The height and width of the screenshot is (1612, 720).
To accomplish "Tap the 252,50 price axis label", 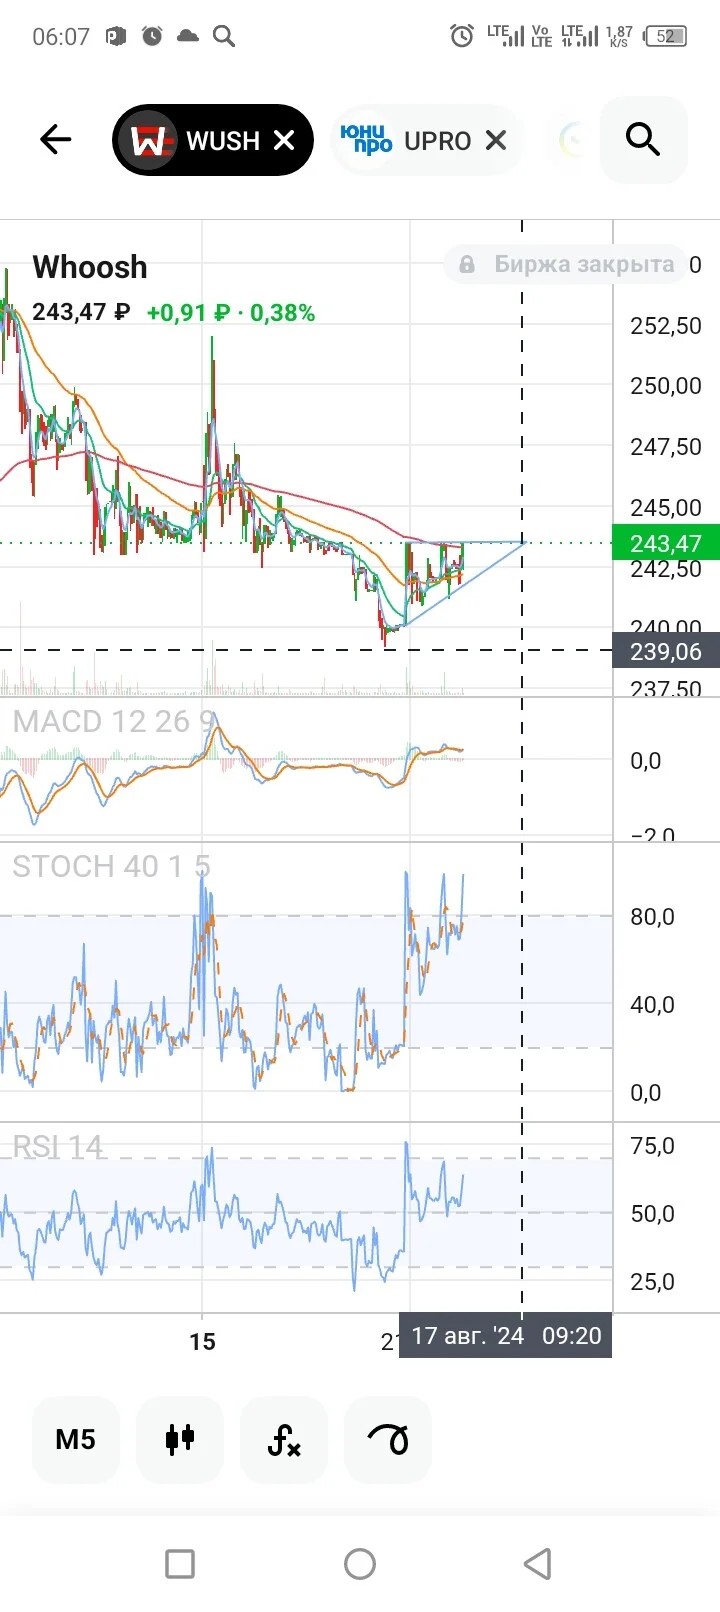I will click(666, 326).
